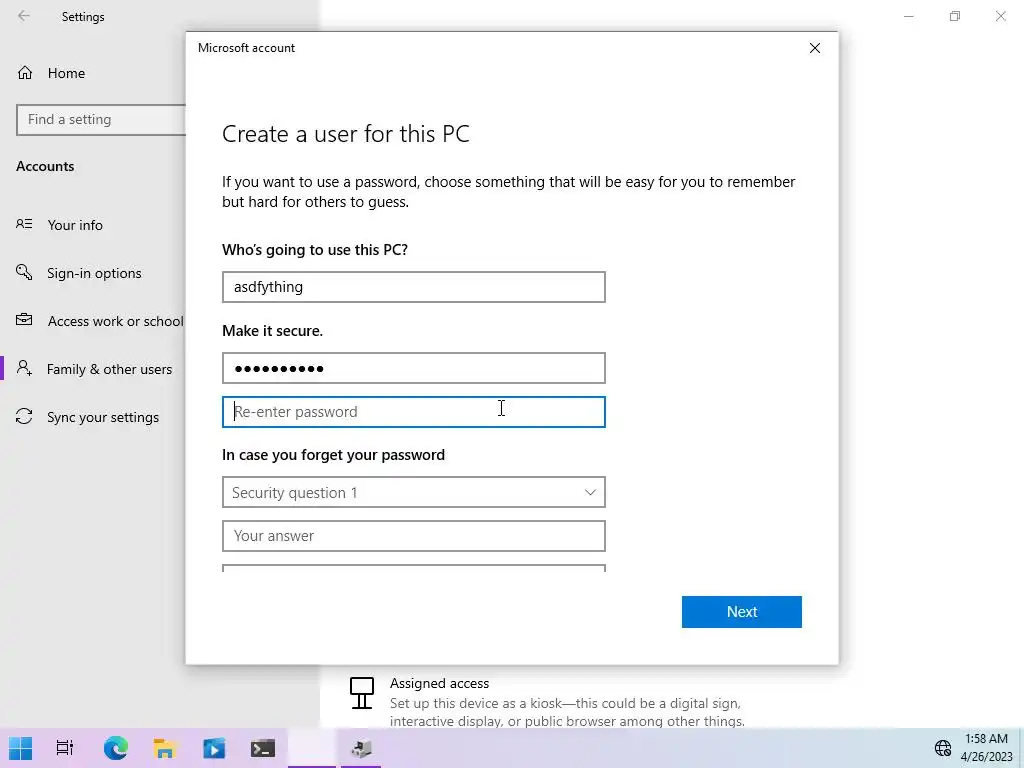
Task: Click the Home icon in Settings sidebar
Action: tap(25, 72)
